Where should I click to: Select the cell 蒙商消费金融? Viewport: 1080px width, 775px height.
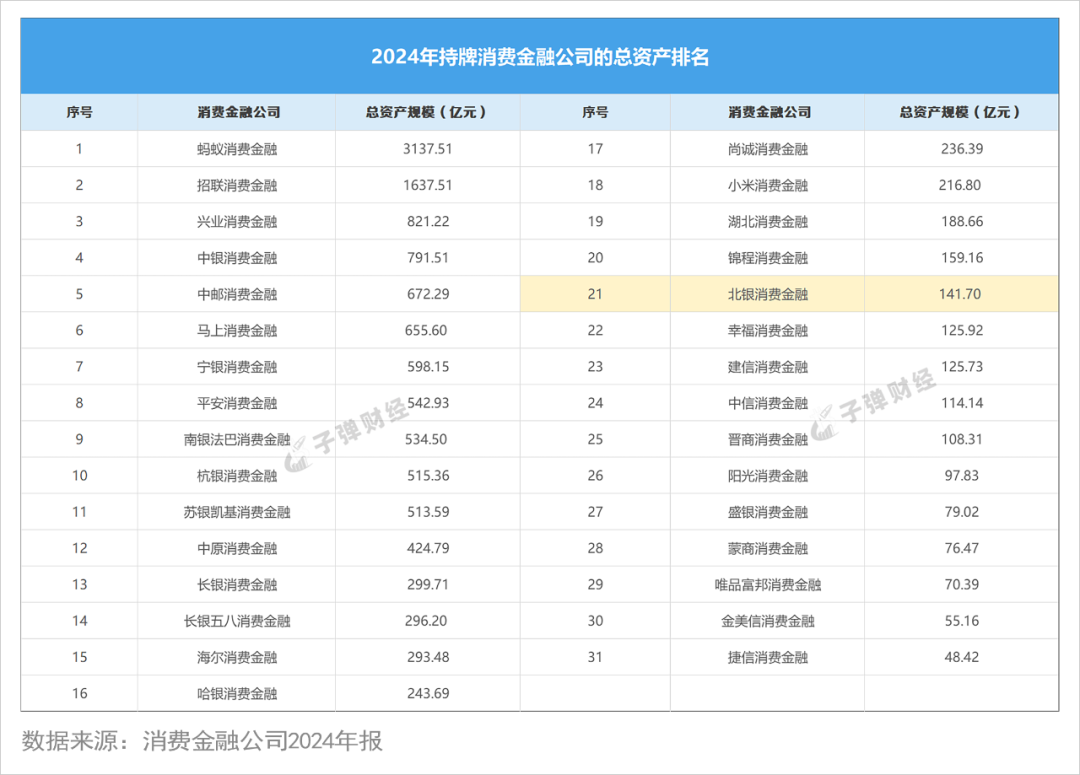(x=768, y=548)
